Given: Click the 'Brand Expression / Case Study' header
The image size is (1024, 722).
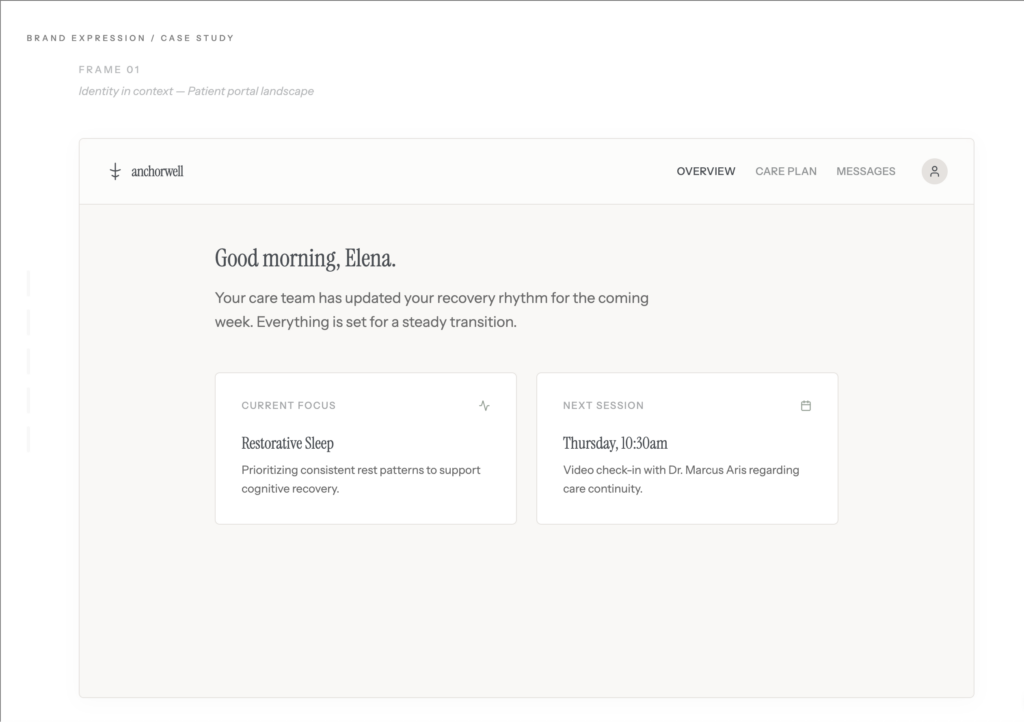Looking at the screenshot, I should coord(130,38).
